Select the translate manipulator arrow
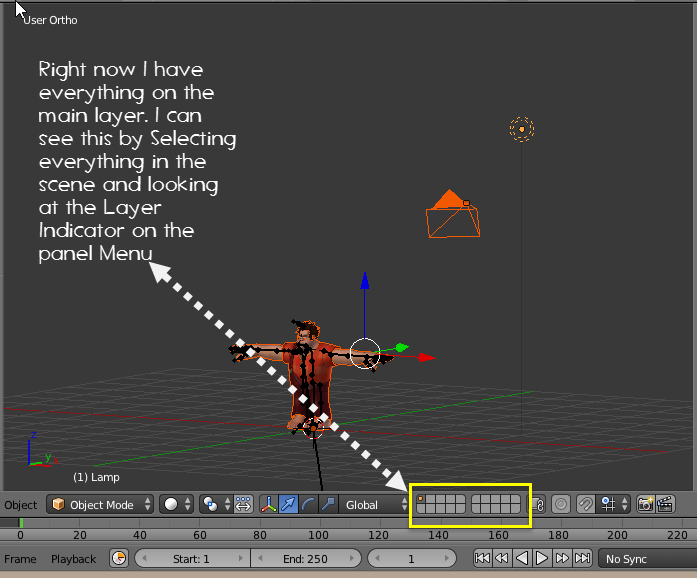 click(288, 505)
